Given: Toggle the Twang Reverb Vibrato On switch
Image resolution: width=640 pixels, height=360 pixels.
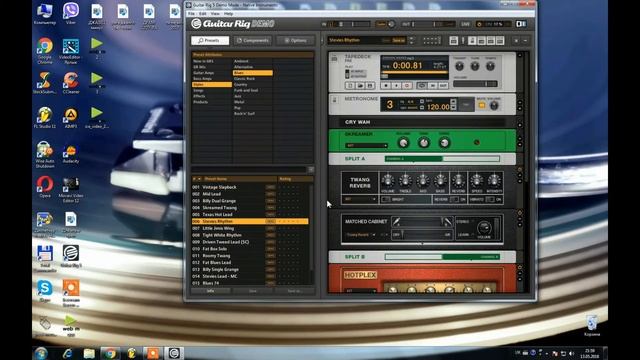Looking at the screenshot, I should pyautogui.click(x=490, y=200).
